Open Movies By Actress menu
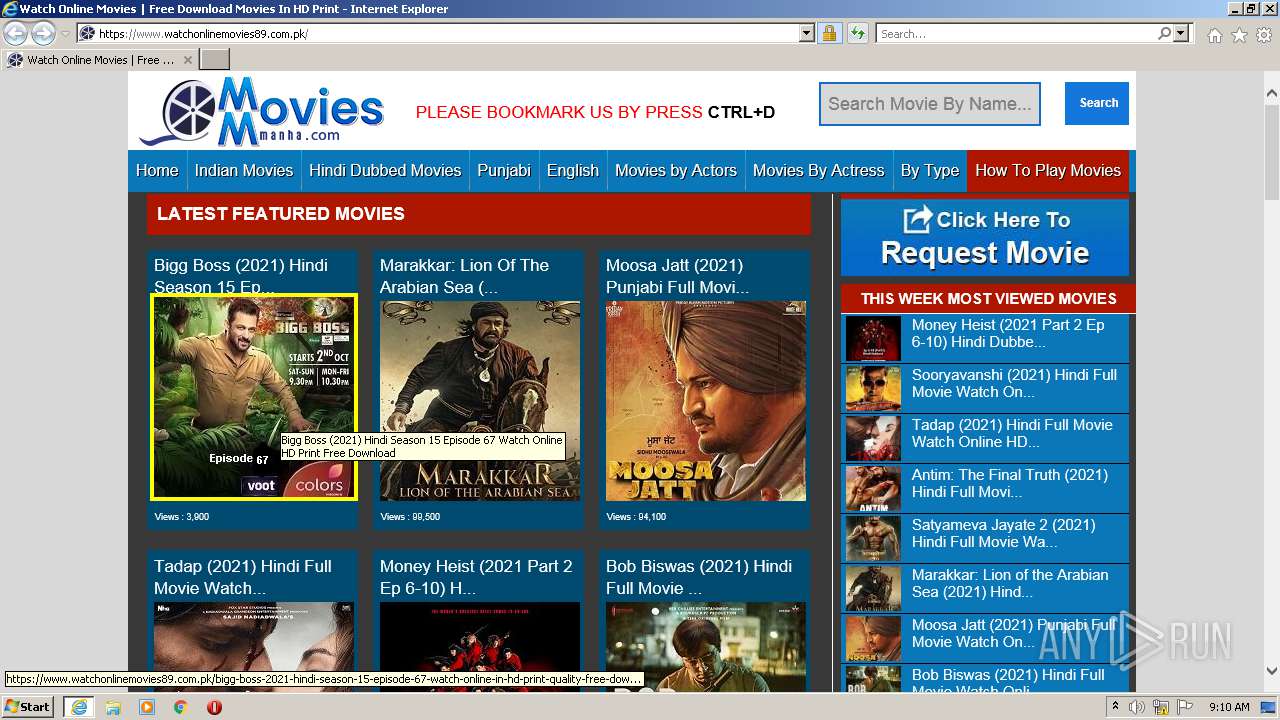This screenshot has height=720, width=1280. pyautogui.click(x=819, y=170)
